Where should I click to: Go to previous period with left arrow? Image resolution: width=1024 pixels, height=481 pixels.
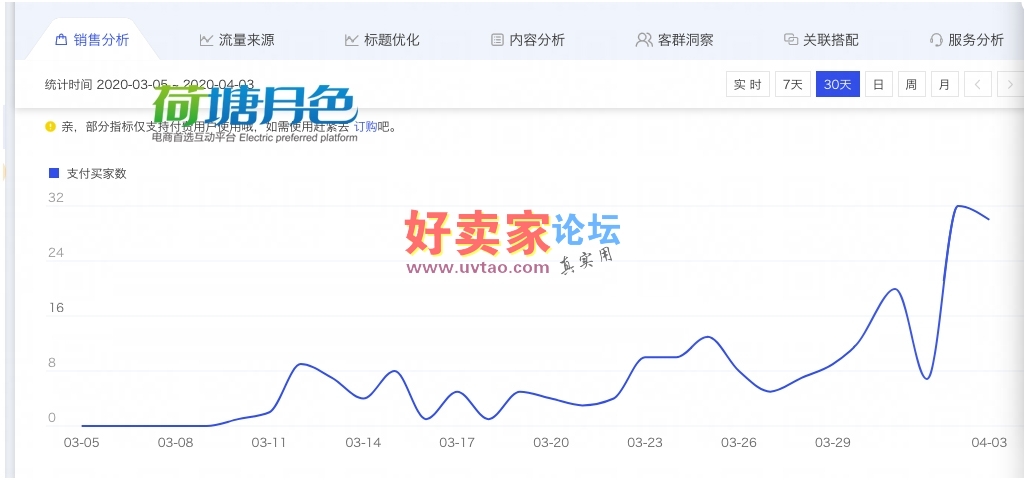click(x=978, y=85)
